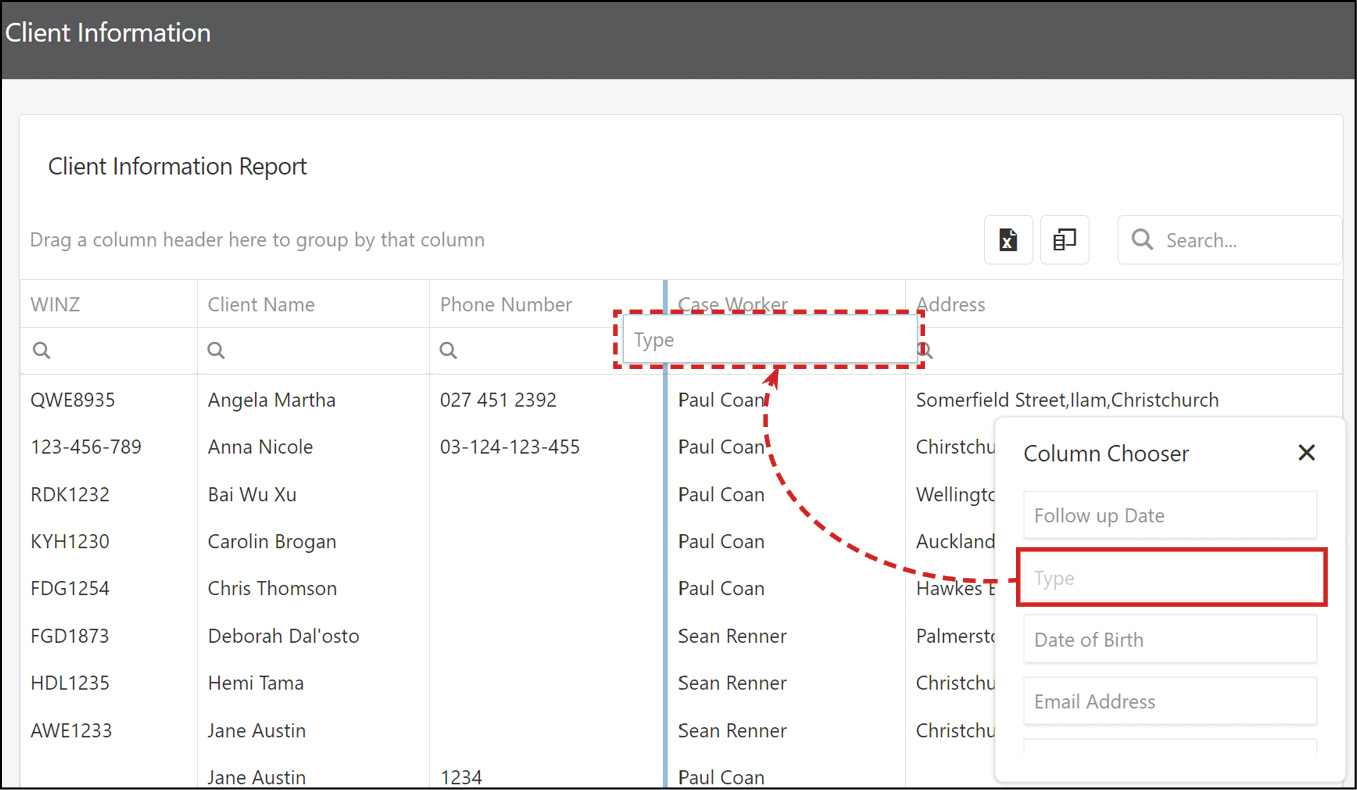
Task: Click inside the Search... text box
Action: click(1230, 240)
